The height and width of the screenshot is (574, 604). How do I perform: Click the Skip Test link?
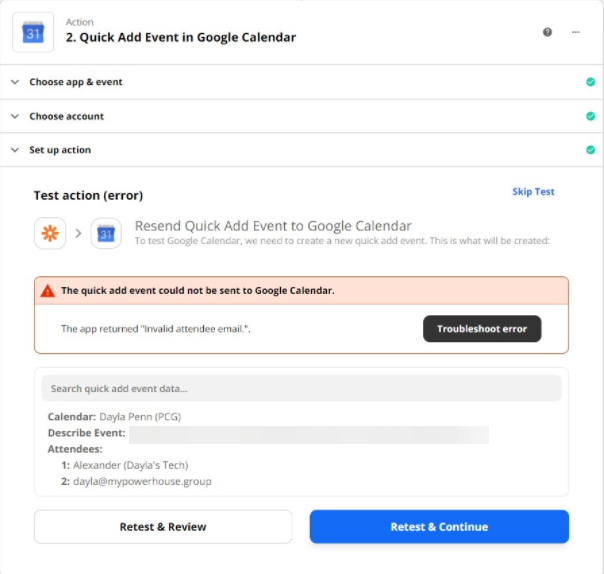[533, 192]
